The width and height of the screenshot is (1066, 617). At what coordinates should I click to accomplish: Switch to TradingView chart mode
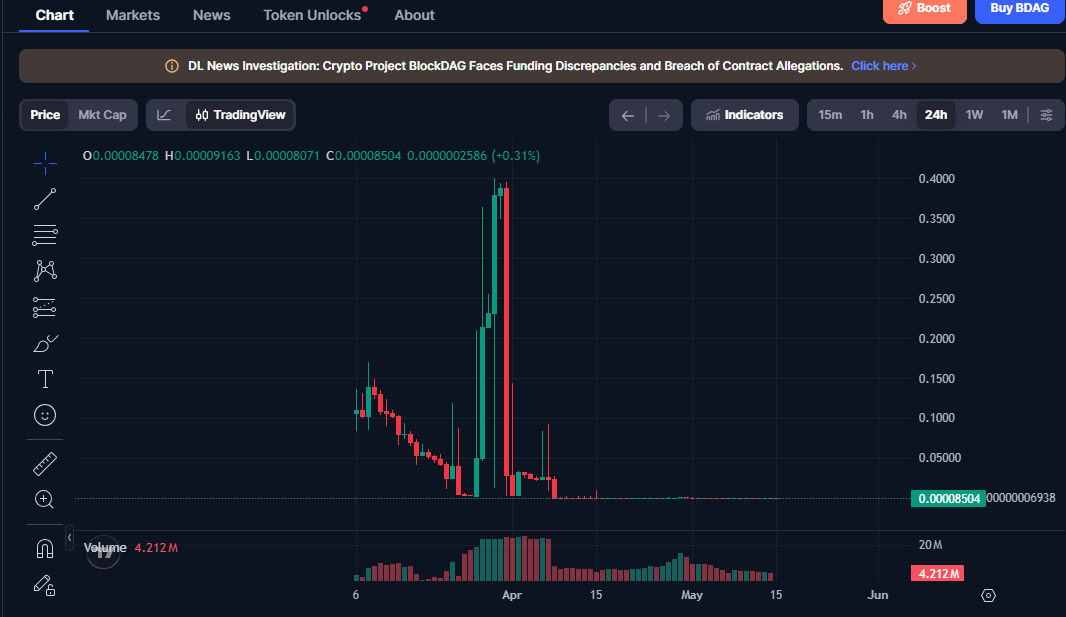pos(240,115)
